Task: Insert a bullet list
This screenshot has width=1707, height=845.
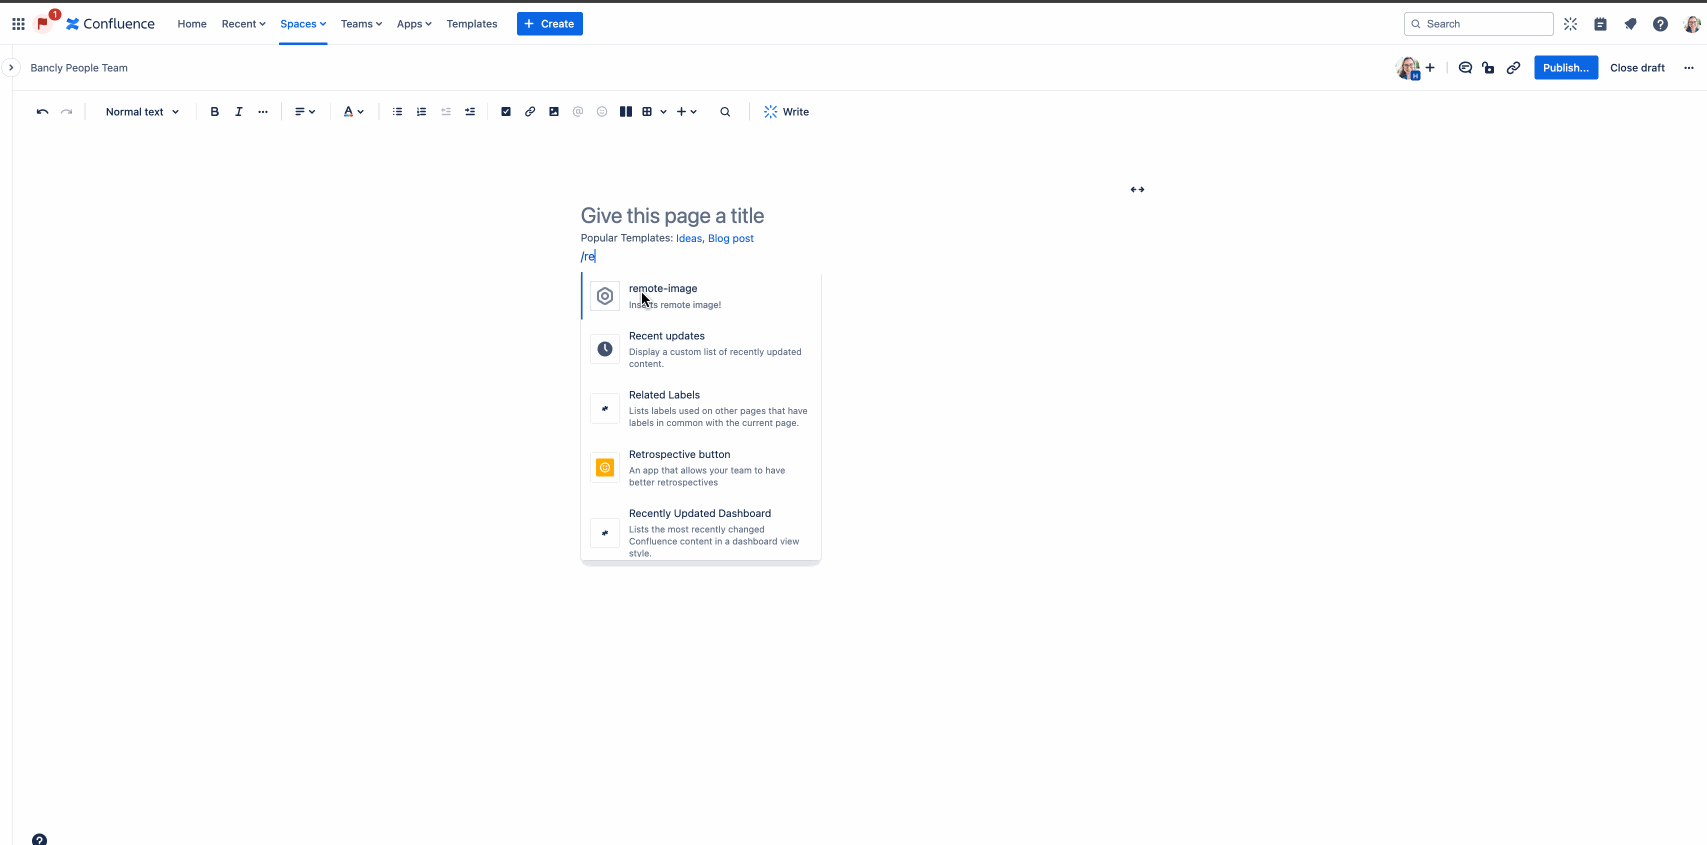Action: pos(397,112)
